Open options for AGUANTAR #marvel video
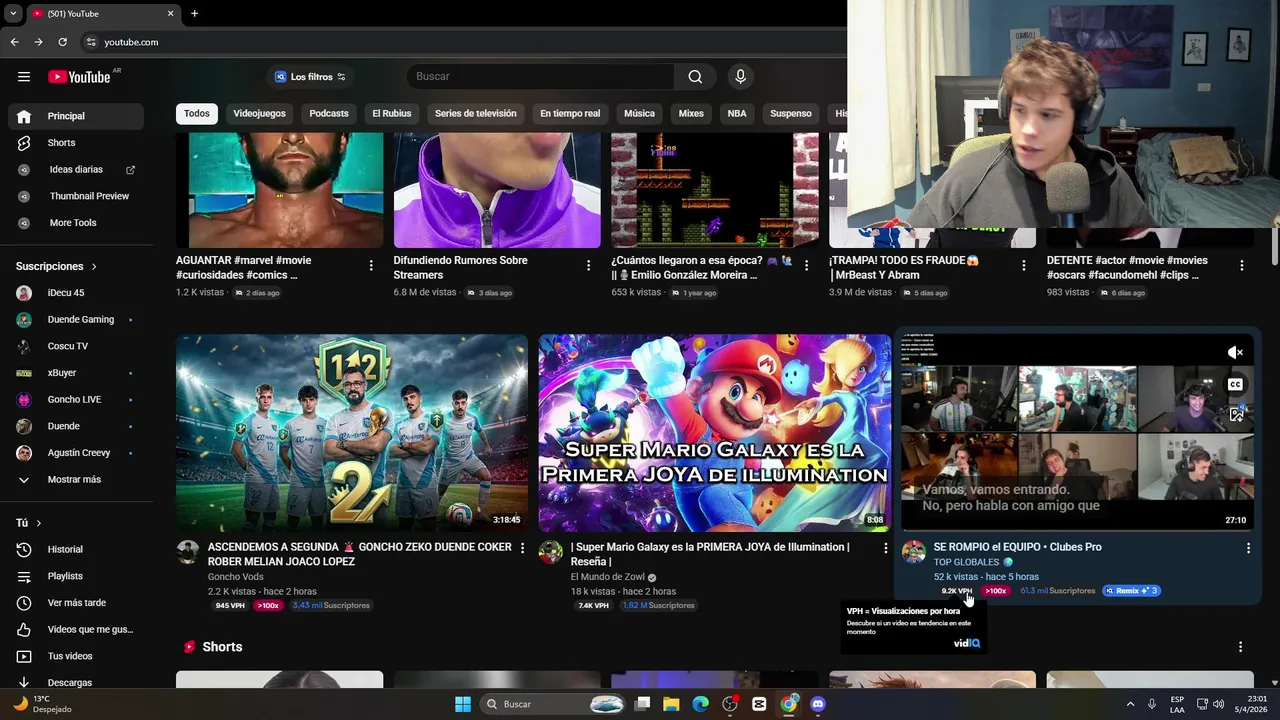Viewport: 1280px width, 720px height. [371, 265]
